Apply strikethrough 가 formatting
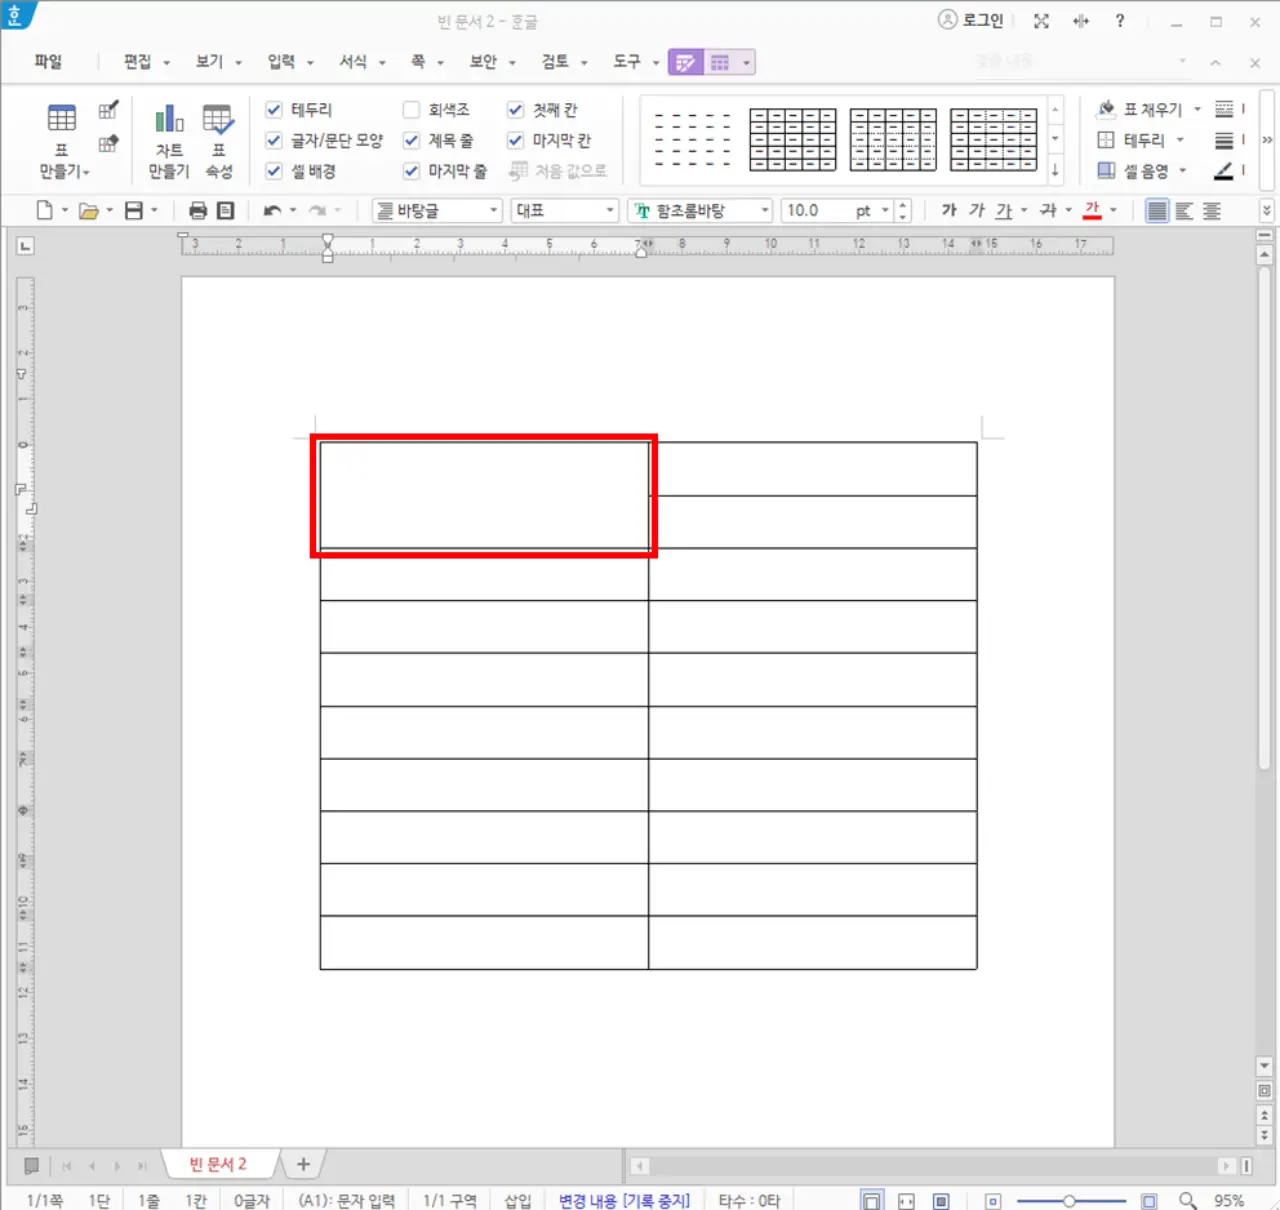The height and width of the screenshot is (1210, 1280). (1047, 210)
